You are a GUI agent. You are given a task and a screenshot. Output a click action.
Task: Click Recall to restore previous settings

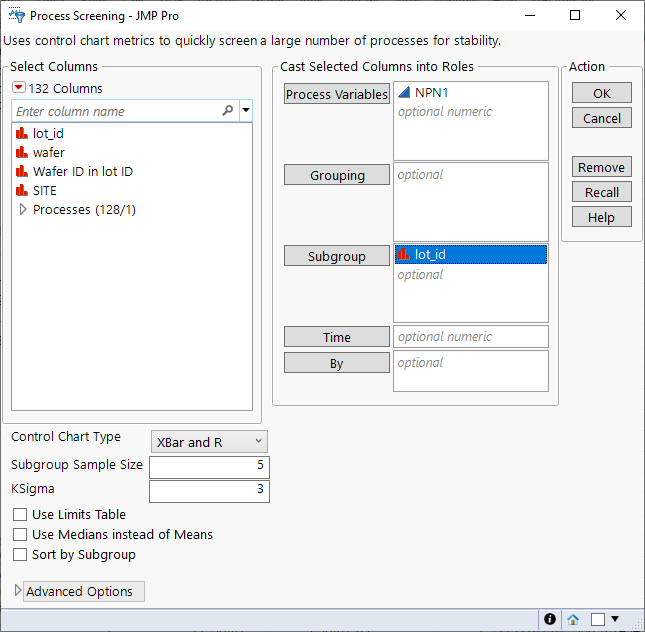[x=601, y=192]
